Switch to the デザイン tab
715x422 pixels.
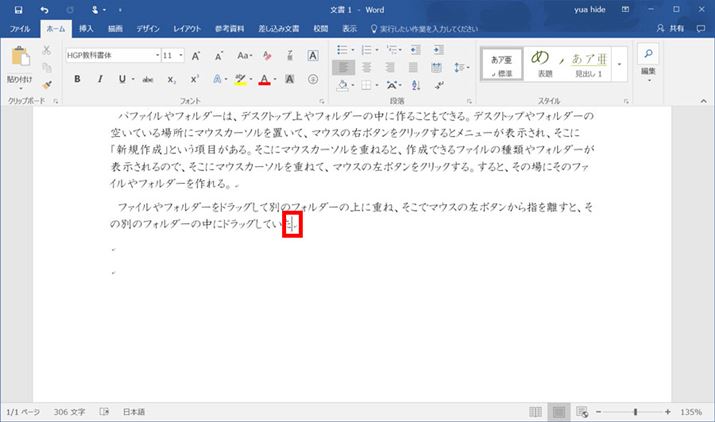pyautogui.click(x=148, y=28)
